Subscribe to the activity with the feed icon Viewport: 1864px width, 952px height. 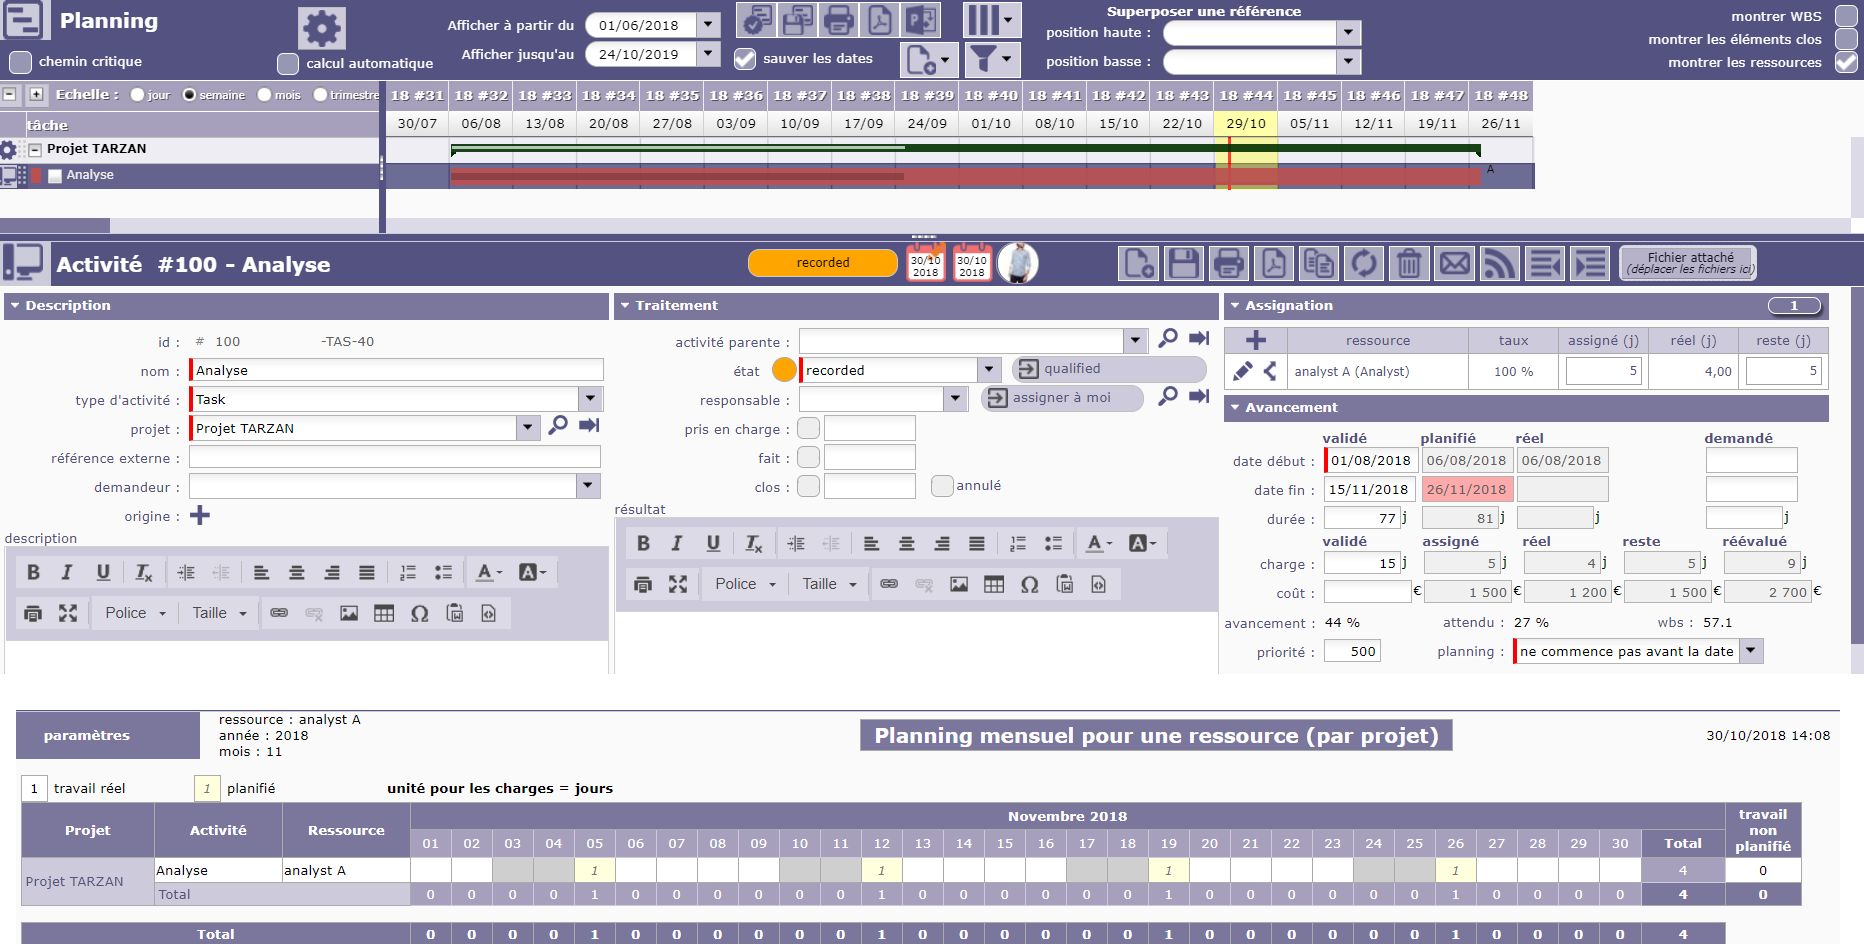point(1500,264)
